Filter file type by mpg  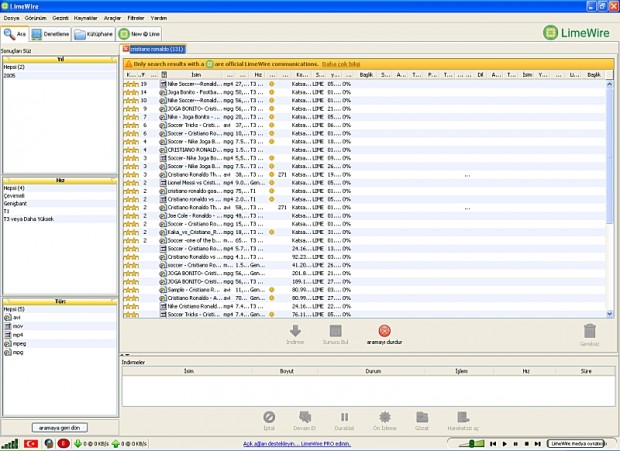(x=60, y=352)
